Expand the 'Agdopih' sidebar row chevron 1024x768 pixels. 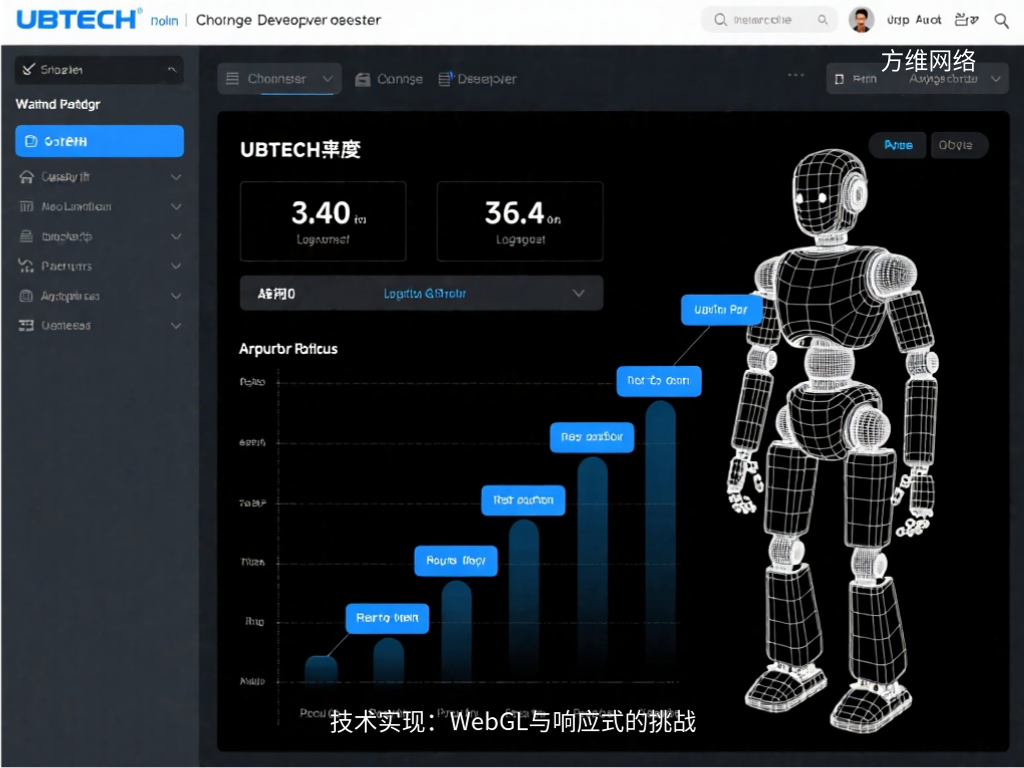click(176, 296)
